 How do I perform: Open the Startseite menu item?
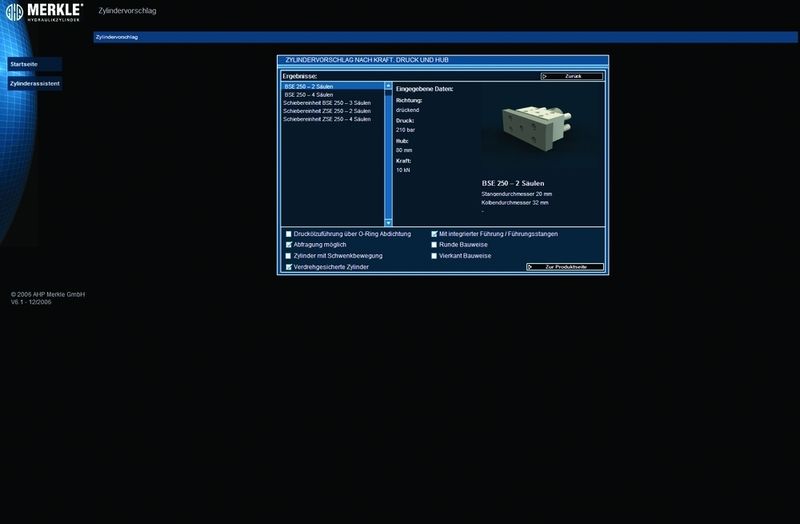coord(24,64)
